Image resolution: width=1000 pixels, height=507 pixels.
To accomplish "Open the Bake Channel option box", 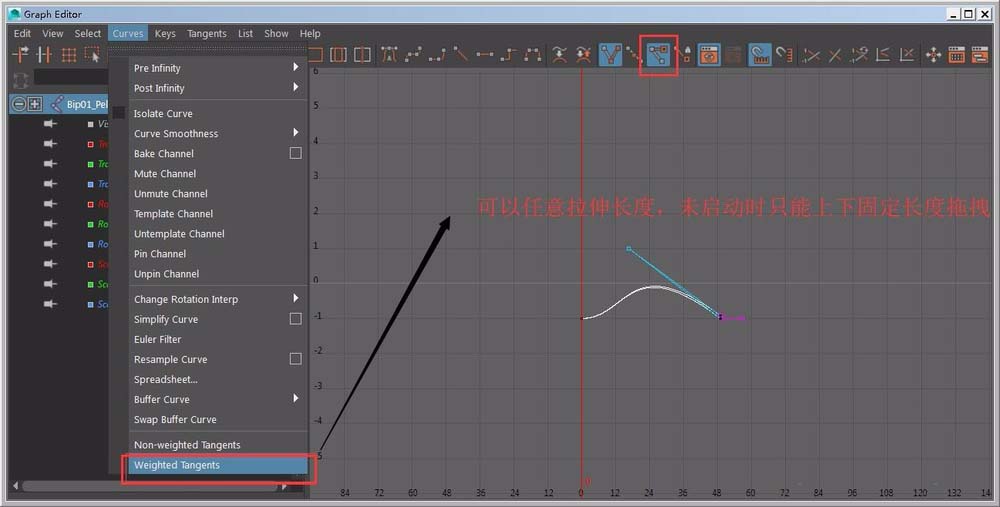I will pos(295,153).
